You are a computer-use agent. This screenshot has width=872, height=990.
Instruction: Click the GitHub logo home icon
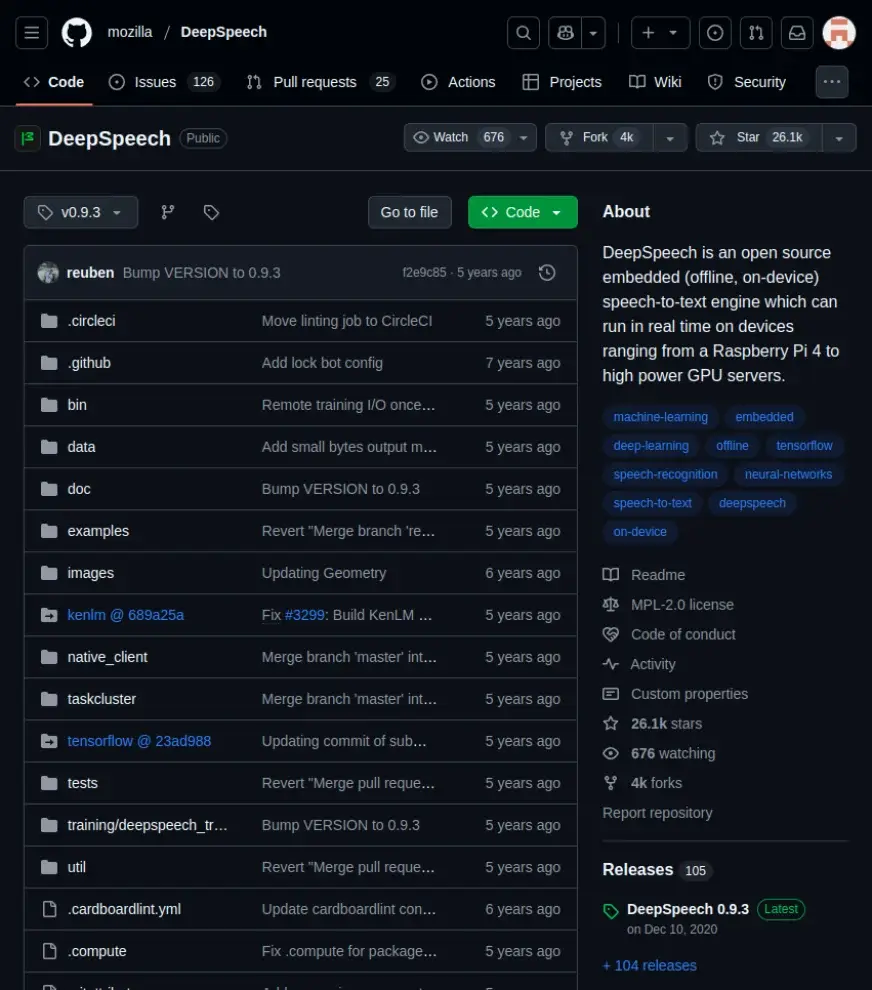[77, 32]
